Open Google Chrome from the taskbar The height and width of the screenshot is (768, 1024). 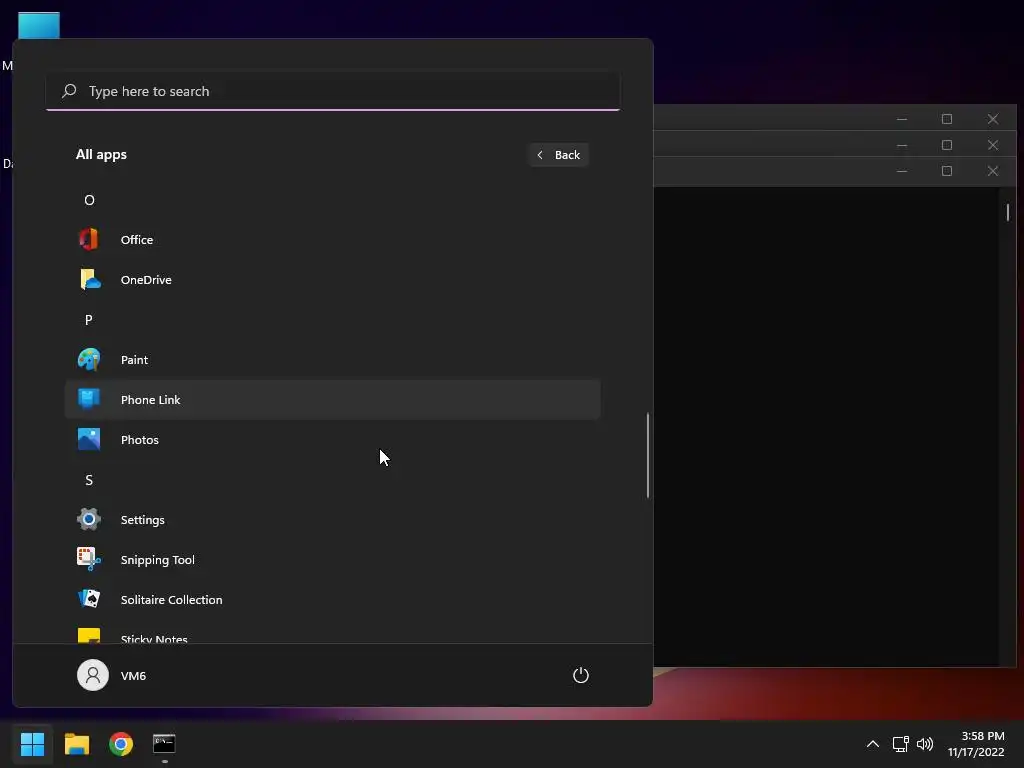(x=121, y=744)
